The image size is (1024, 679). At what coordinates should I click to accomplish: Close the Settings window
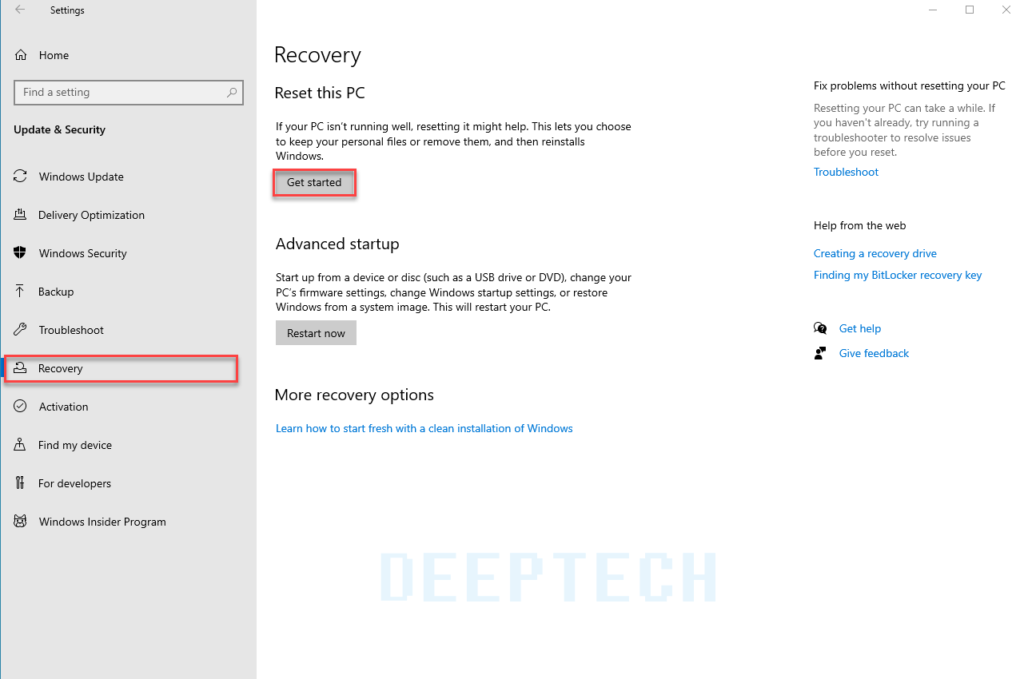[1006, 10]
